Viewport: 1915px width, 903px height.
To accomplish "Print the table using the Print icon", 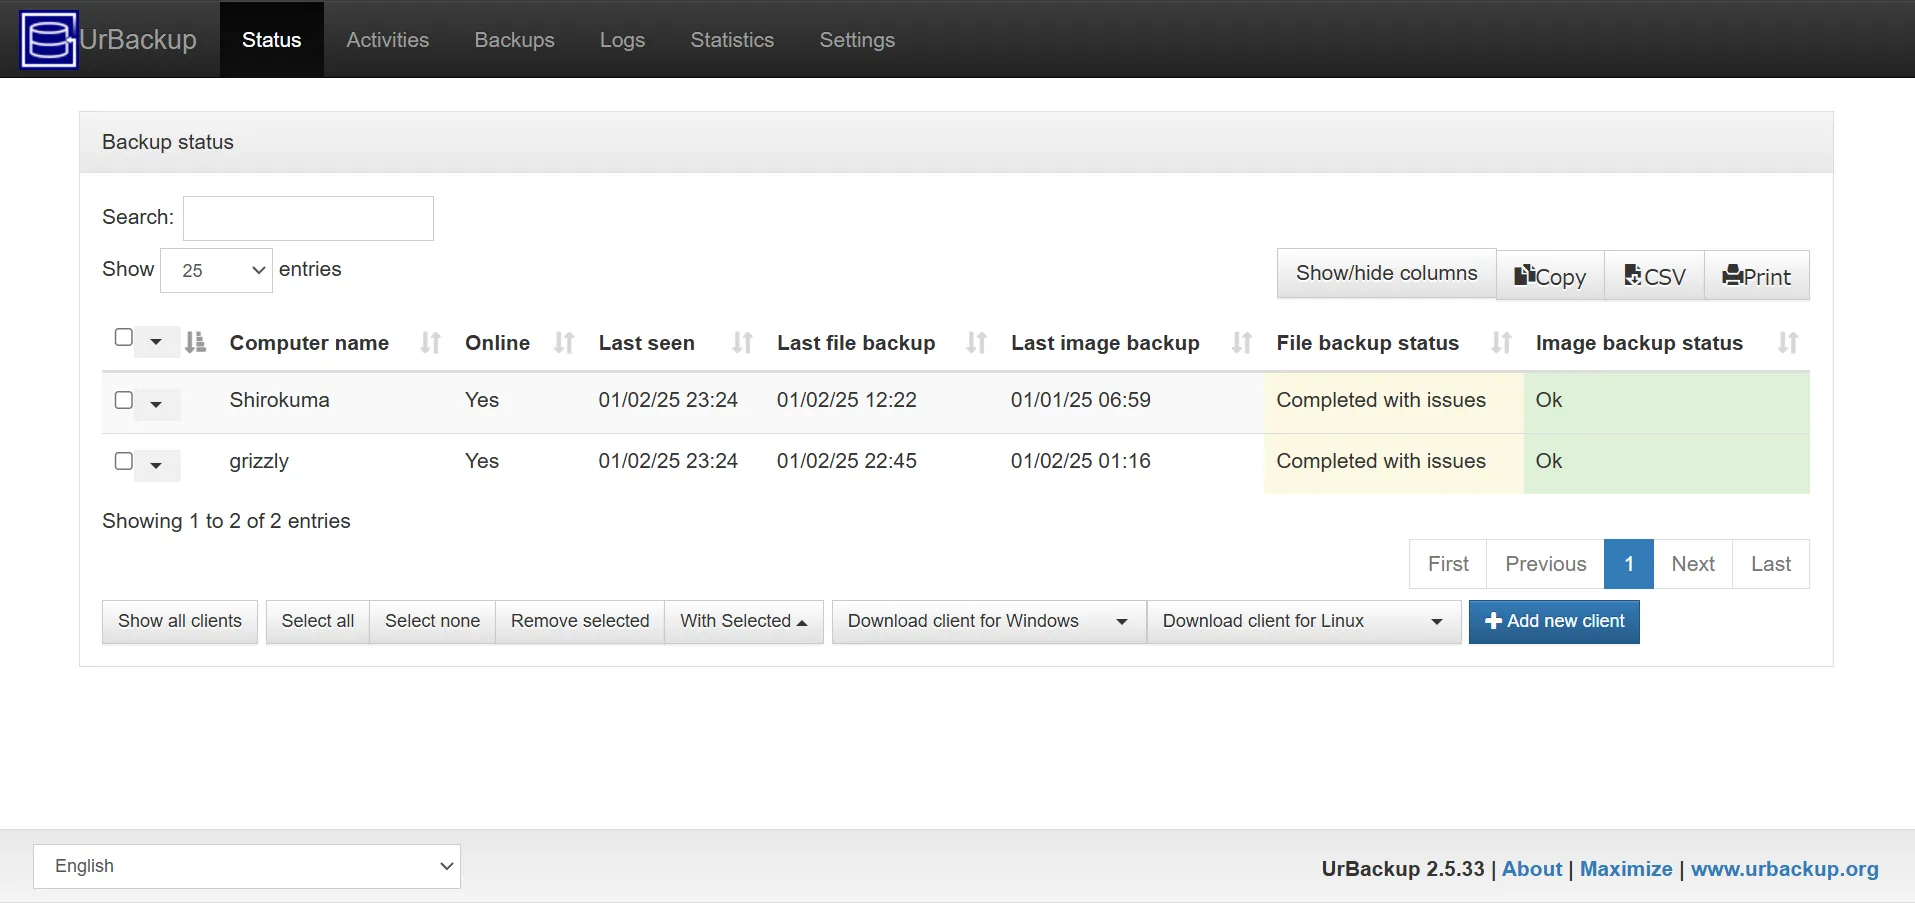I will click(x=1756, y=276).
